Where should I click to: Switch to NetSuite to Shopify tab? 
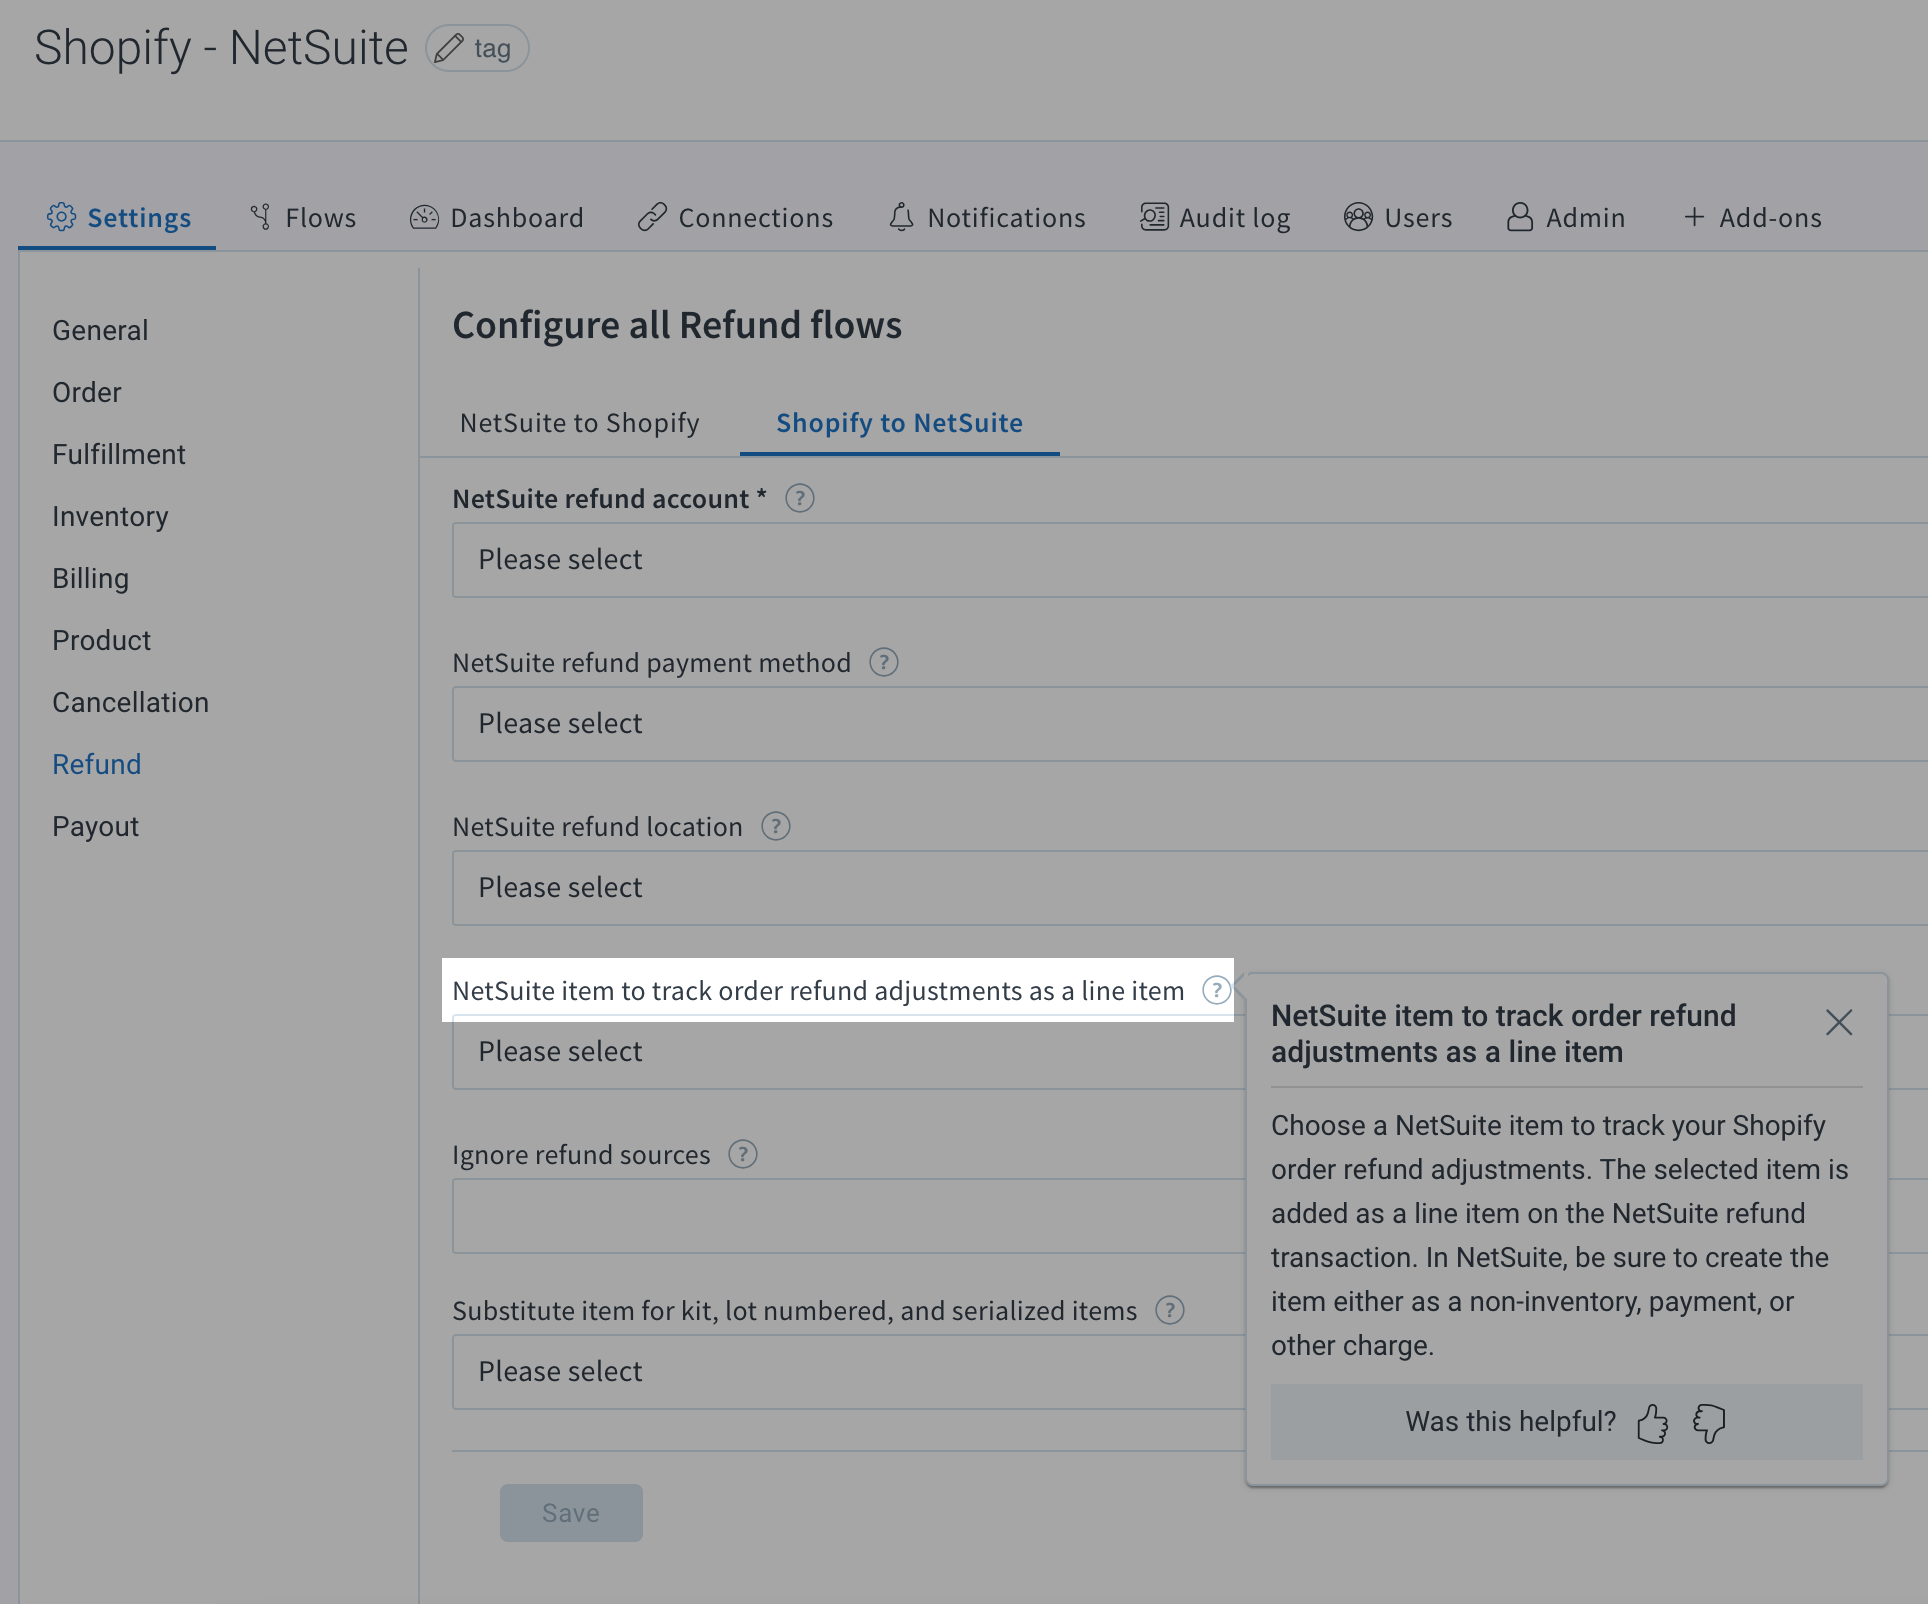click(x=580, y=422)
